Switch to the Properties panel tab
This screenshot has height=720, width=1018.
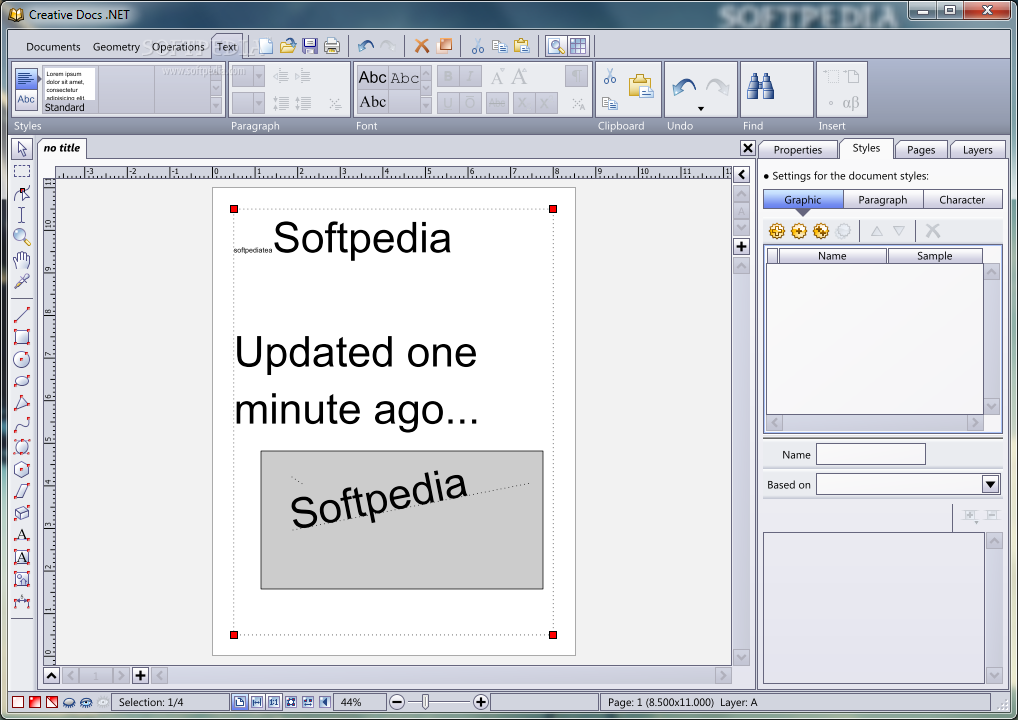(x=797, y=149)
